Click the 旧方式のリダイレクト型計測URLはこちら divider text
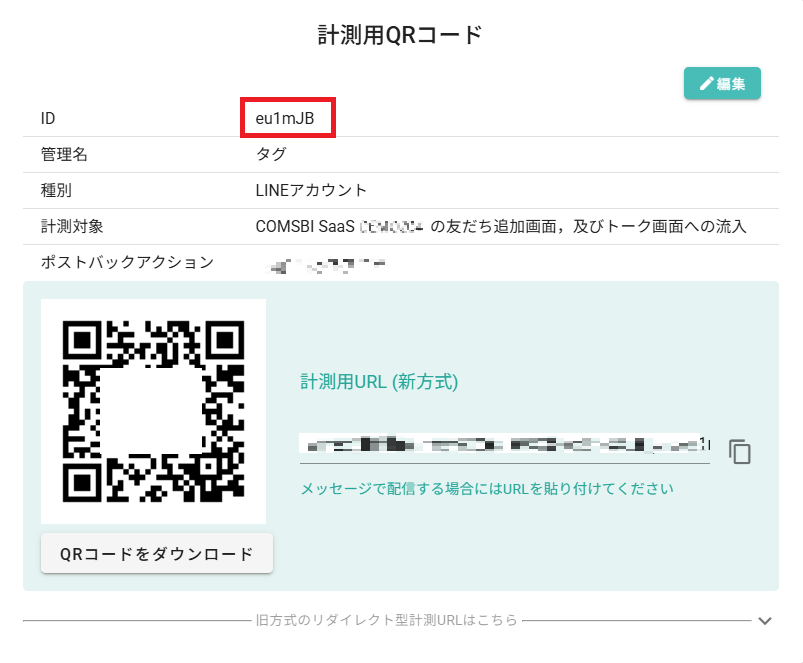This screenshot has height=663, width=803. pos(386,620)
